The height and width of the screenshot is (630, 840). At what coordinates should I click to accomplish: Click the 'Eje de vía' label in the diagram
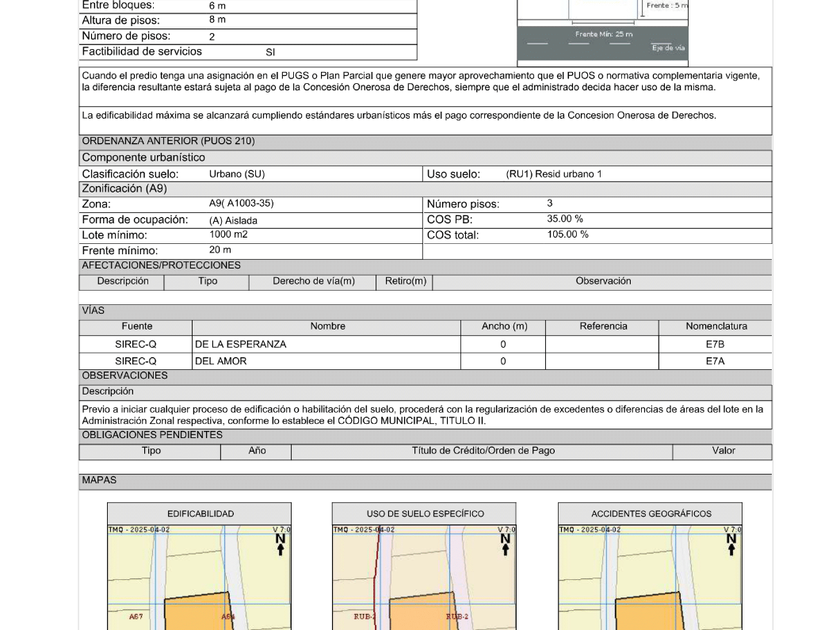(x=667, y=48)
